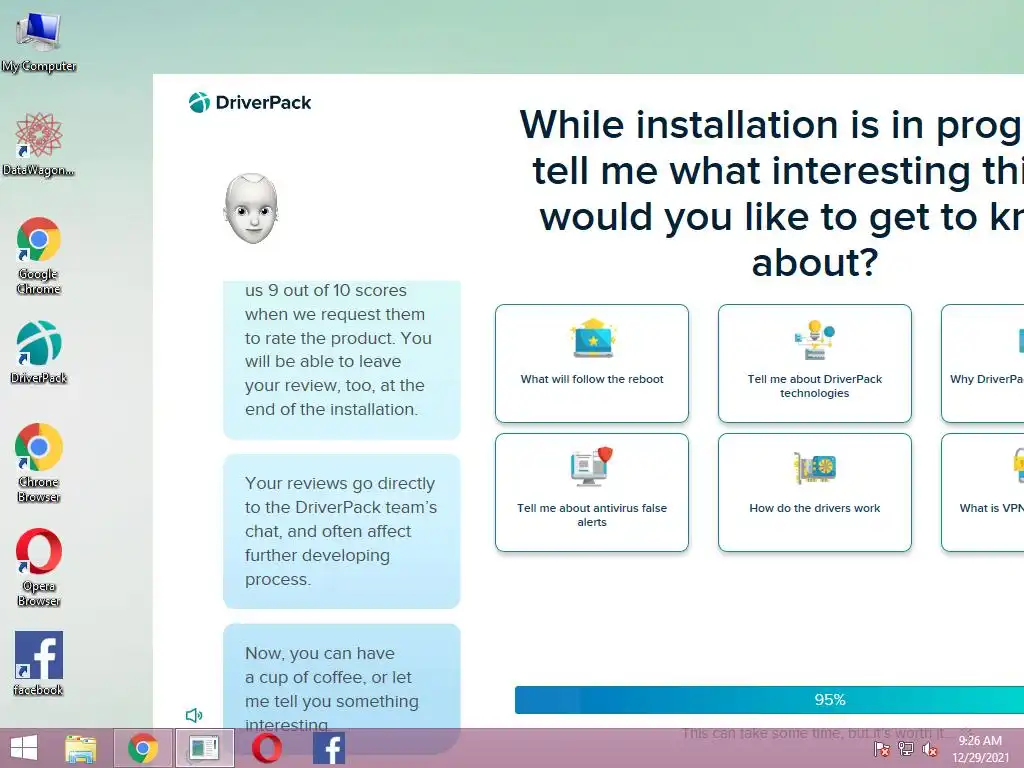
Task: Open the network status tray icon
Action: click(x=906, y=750)
